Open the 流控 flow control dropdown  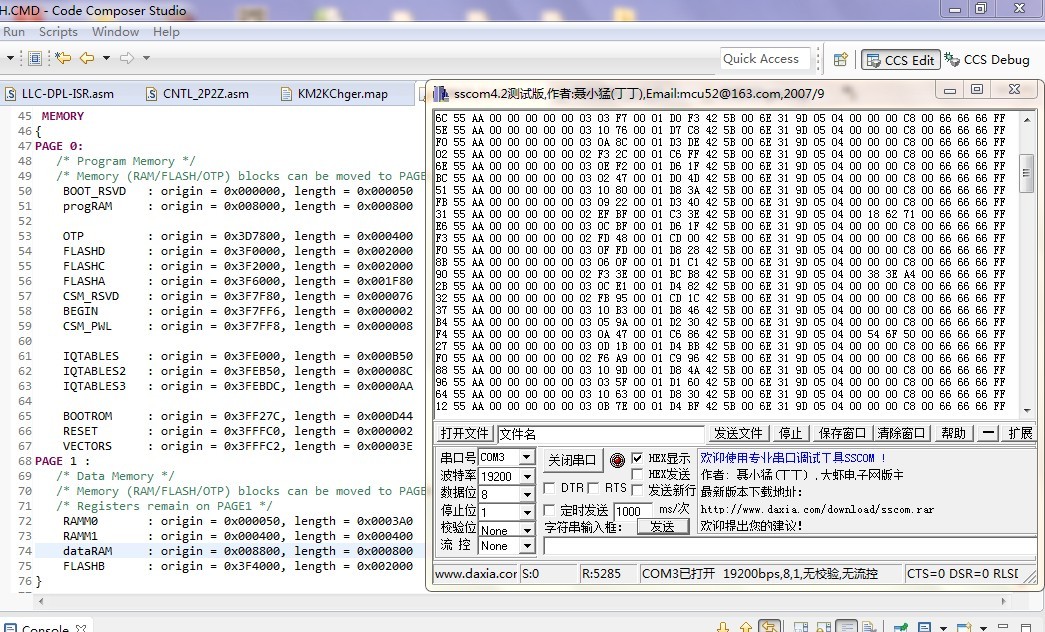click(526, 546)
